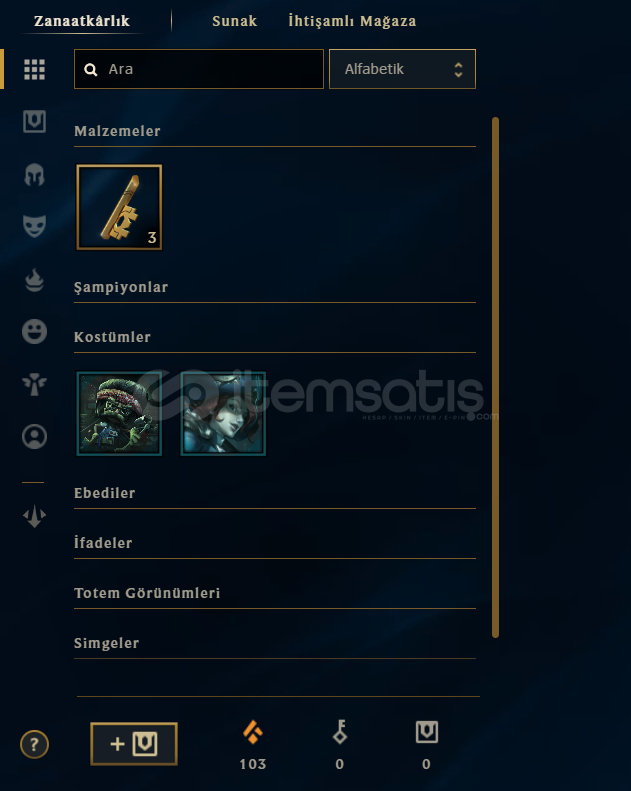The height and width of the screenshot is (791, 631).
Task: Select the goblin-like skin shard thumbnail
Action: click(119, 414)
